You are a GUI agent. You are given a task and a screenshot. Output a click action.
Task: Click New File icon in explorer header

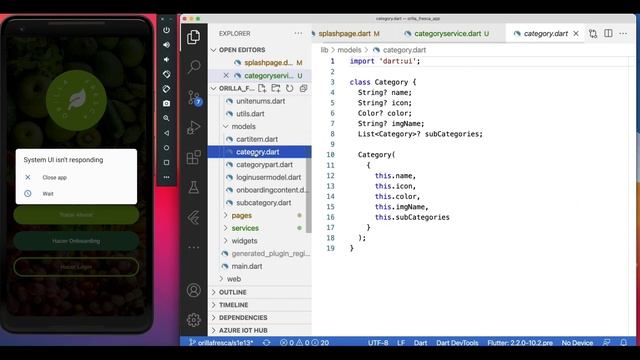pyautogui.click(x=262, y=88)
